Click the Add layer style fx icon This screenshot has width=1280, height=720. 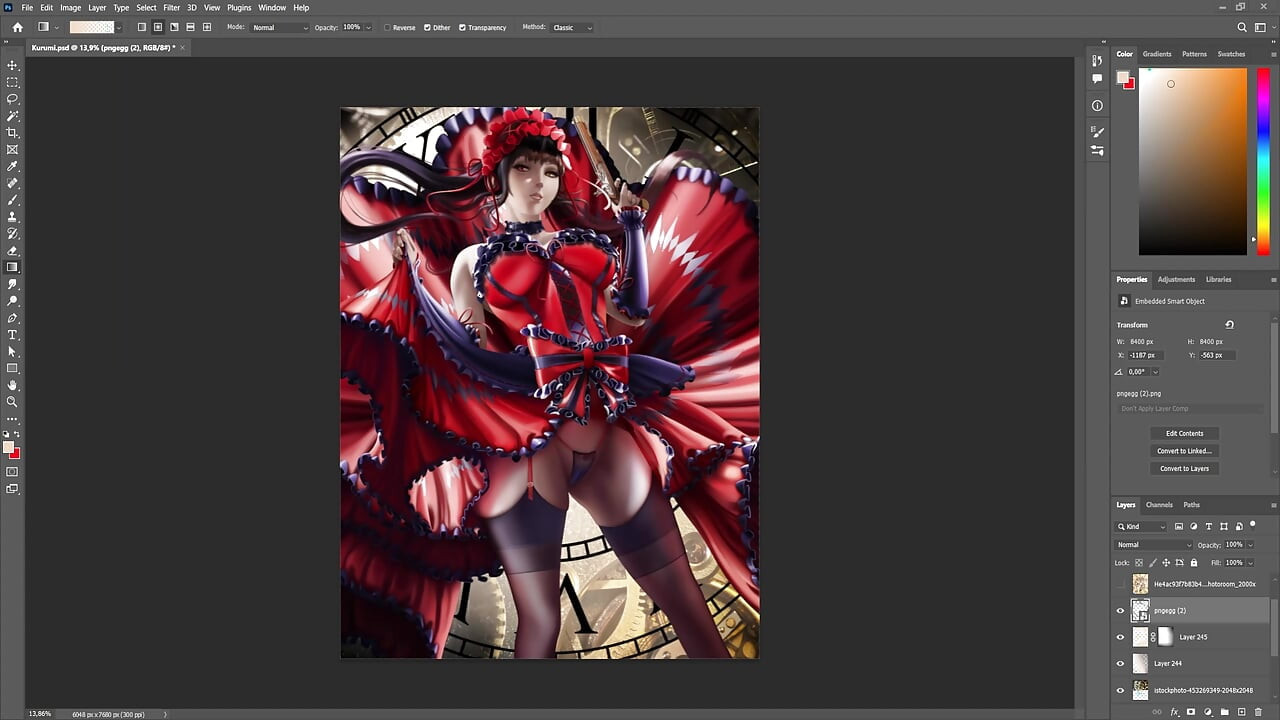pos(1175,712)
